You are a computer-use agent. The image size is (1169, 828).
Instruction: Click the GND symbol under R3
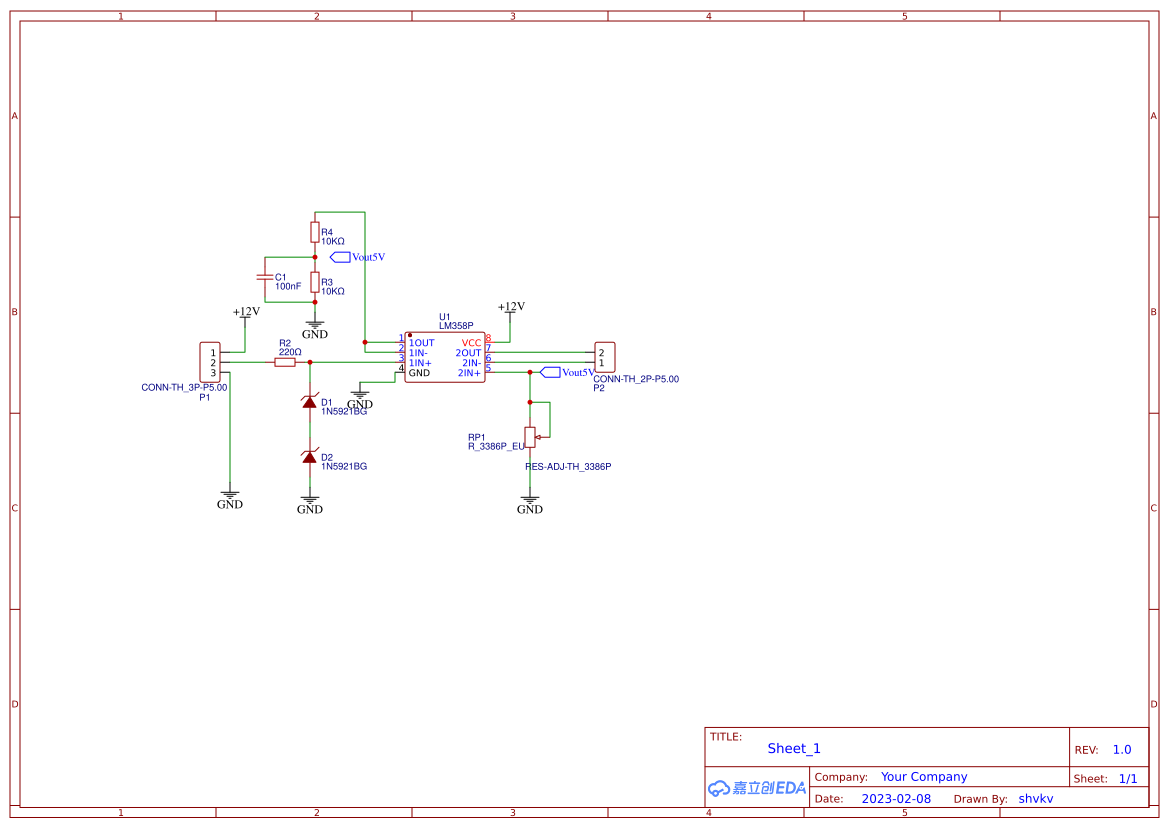(x=315, y=326)
